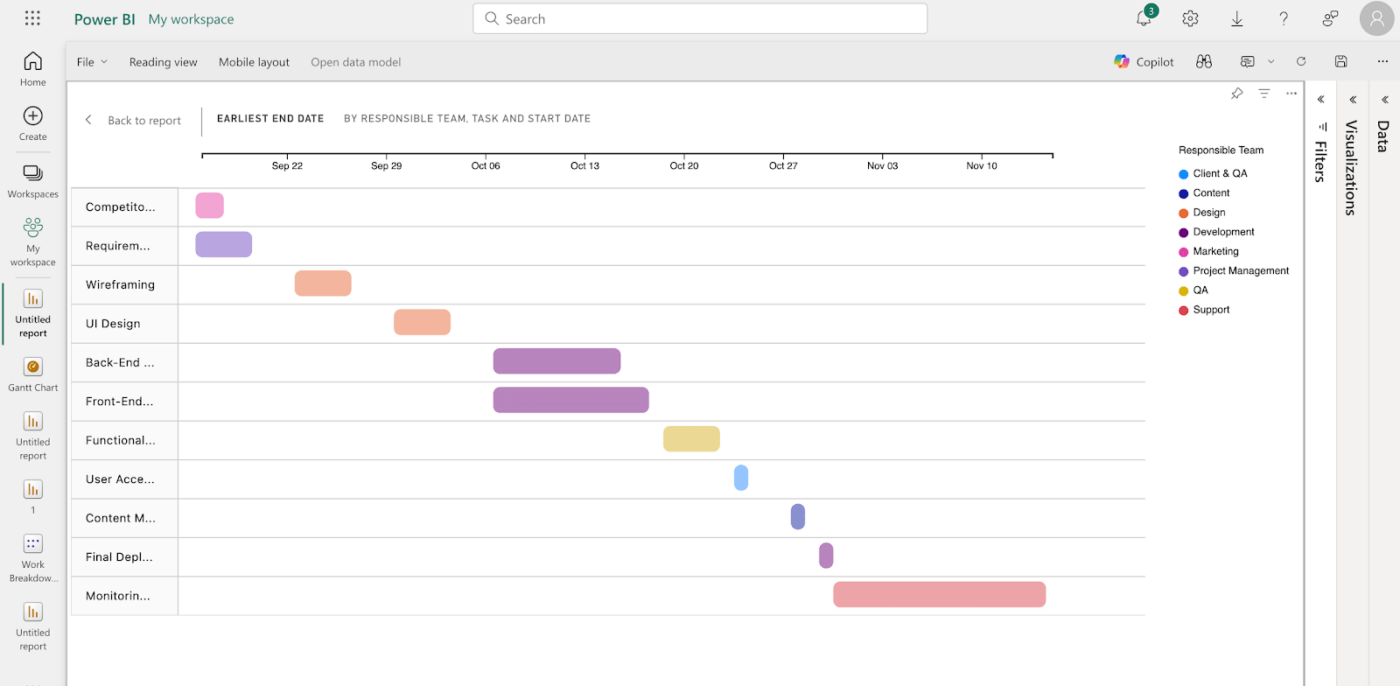
Task: Switch to Mobile layout
Action: click(254, 62)
